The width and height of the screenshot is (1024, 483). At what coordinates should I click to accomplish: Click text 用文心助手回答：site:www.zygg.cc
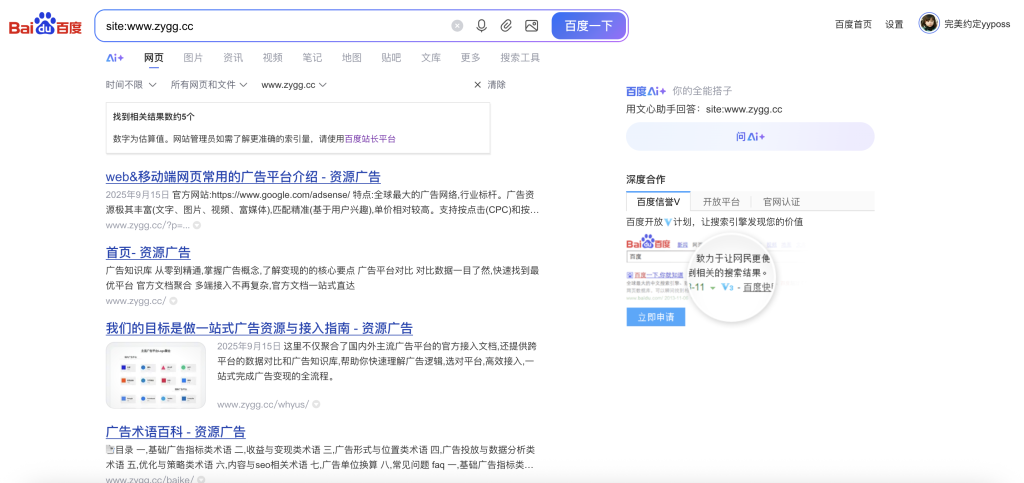pyautogui.click(x=704, y=109)
